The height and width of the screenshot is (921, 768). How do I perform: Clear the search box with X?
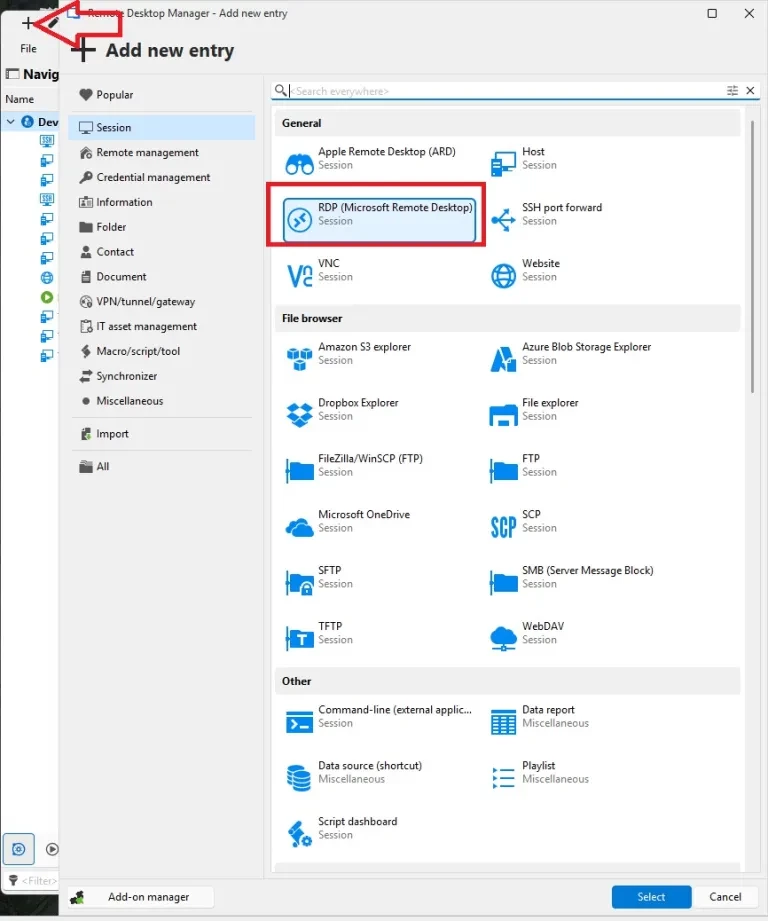click(x=750, y=90)
